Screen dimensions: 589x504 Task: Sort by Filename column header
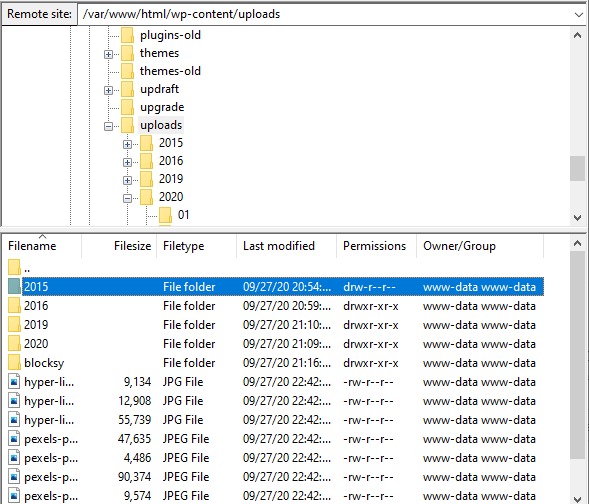click(x=41, y=246)
